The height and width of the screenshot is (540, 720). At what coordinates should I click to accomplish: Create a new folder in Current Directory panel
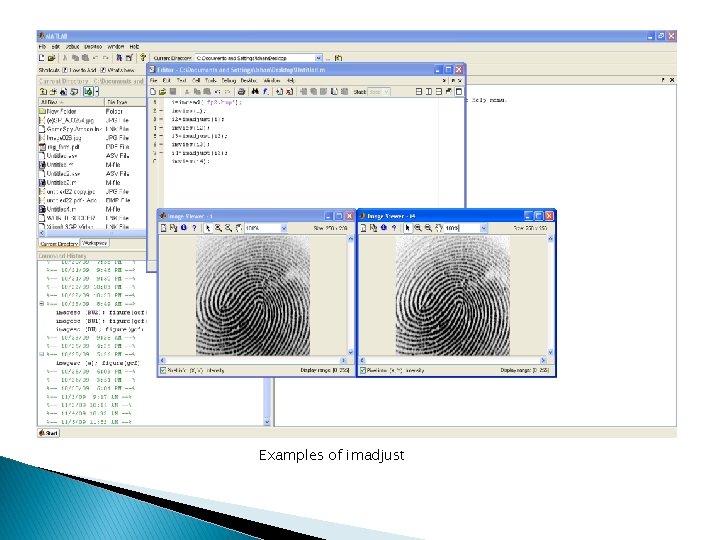click(53, 92)
